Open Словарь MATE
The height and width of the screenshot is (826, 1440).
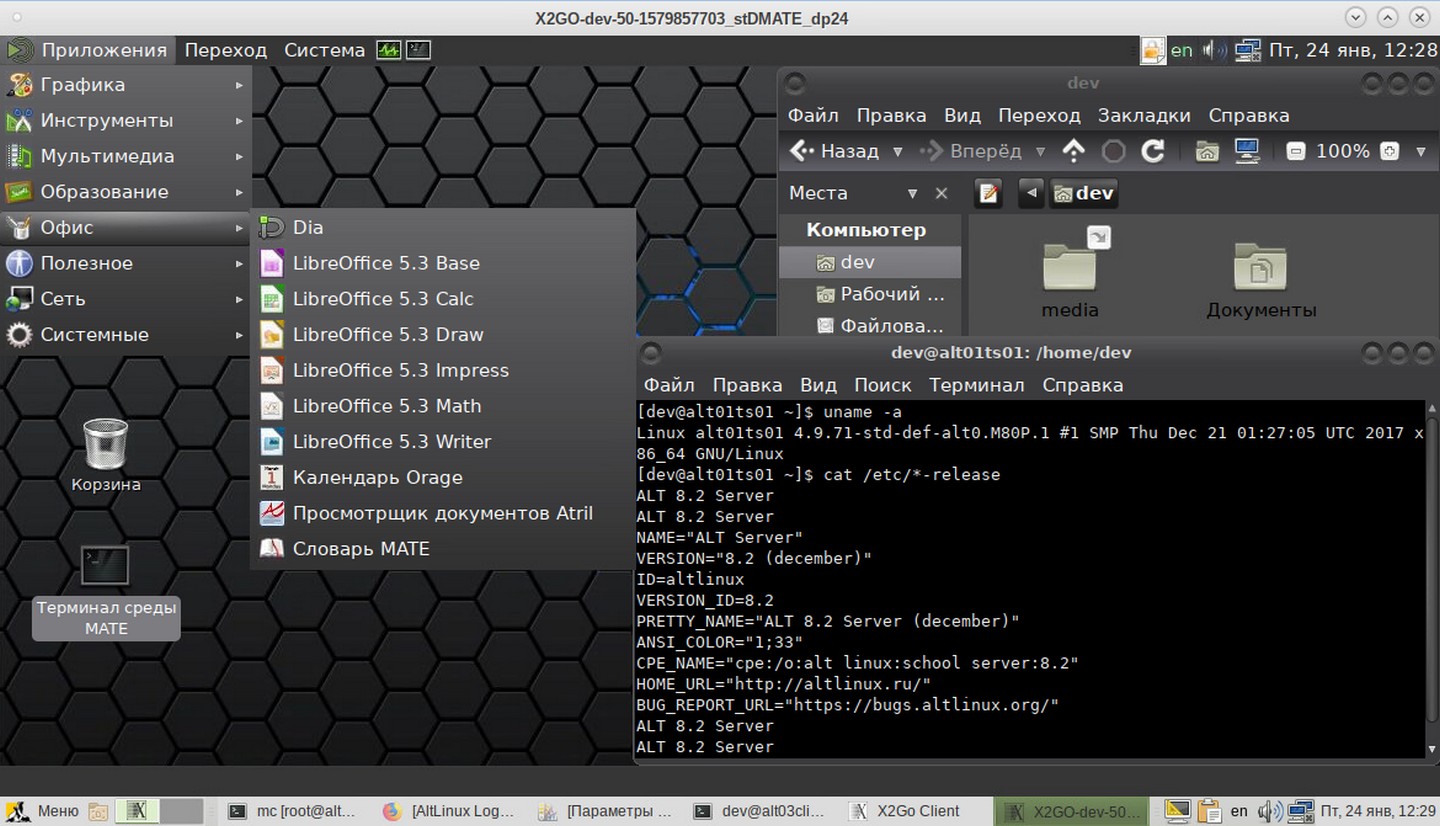443,549
